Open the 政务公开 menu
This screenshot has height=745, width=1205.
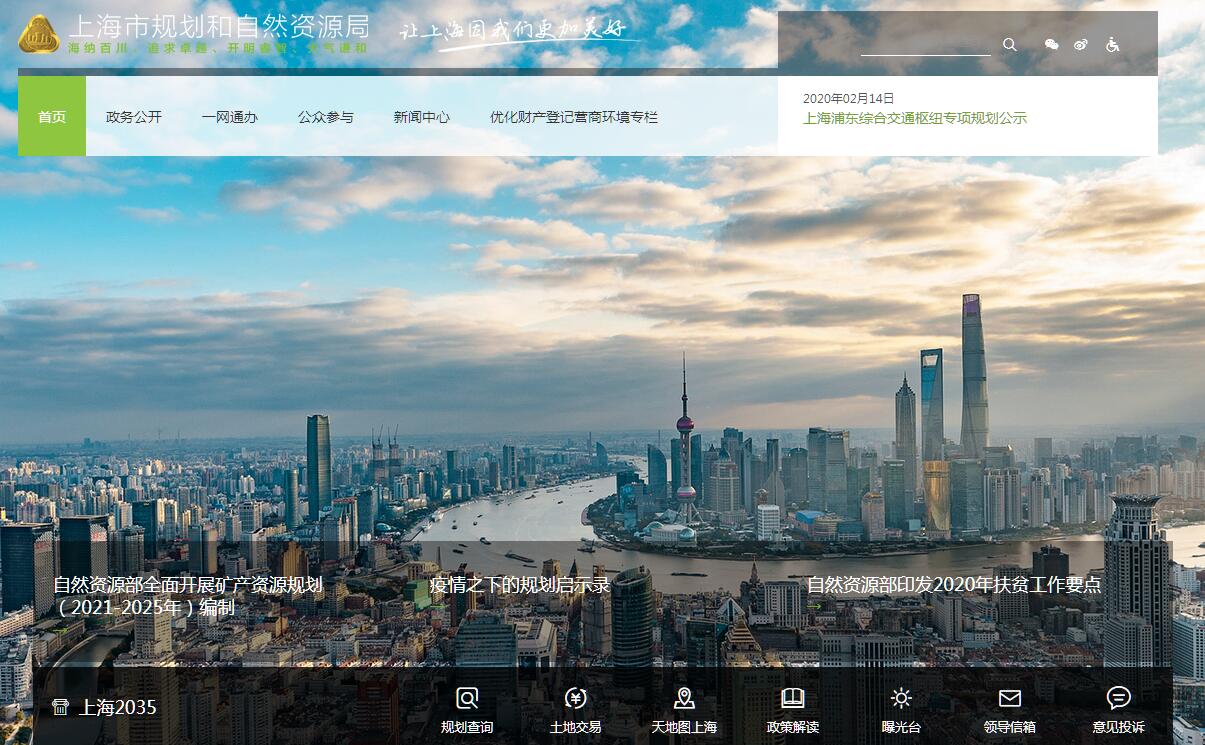pyautogui.click(x=134, y=117)
